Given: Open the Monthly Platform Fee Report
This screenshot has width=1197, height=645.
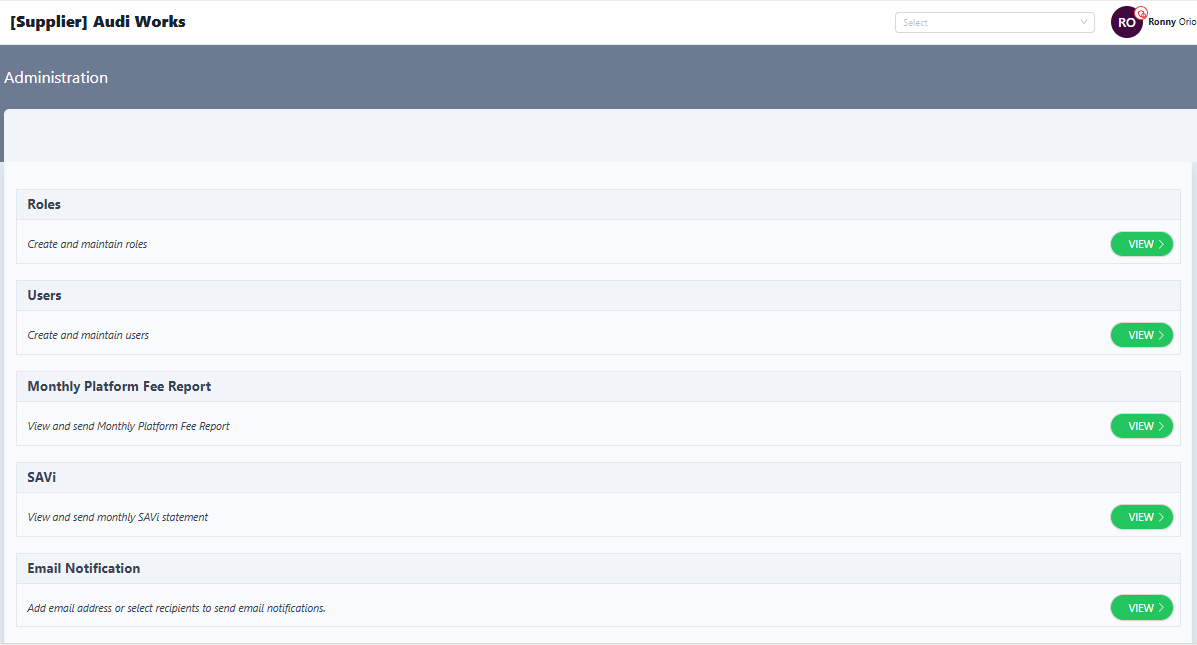Looking at the screenshot, I should point(1141,425).
